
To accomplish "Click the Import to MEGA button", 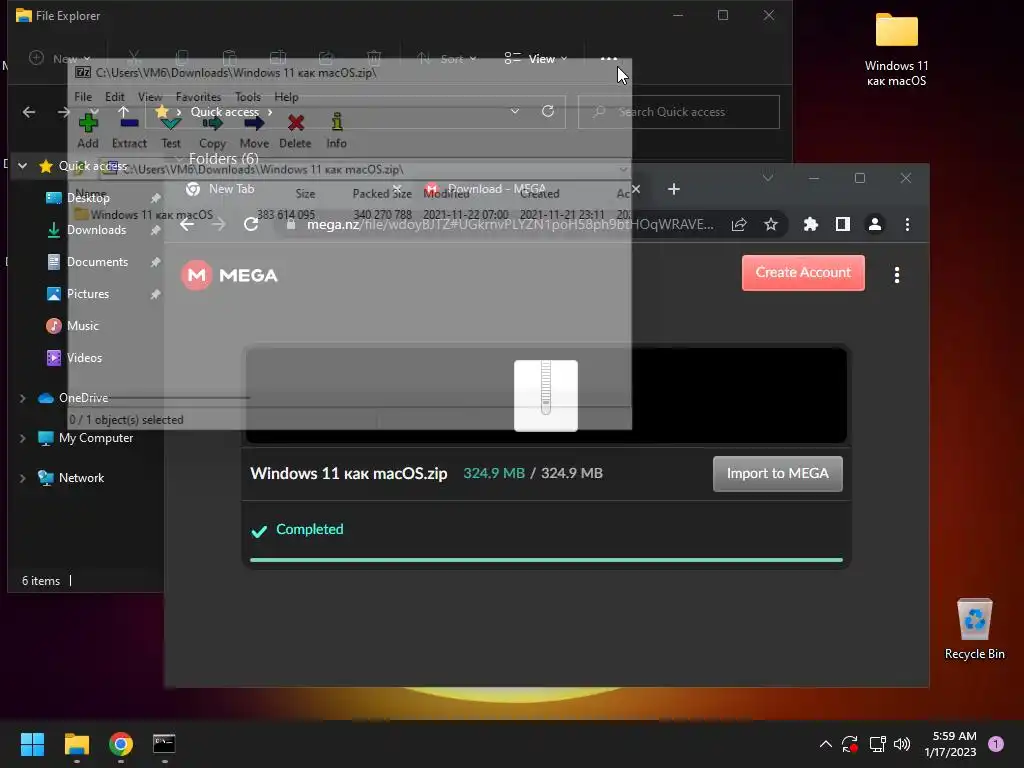I will 778,473.
